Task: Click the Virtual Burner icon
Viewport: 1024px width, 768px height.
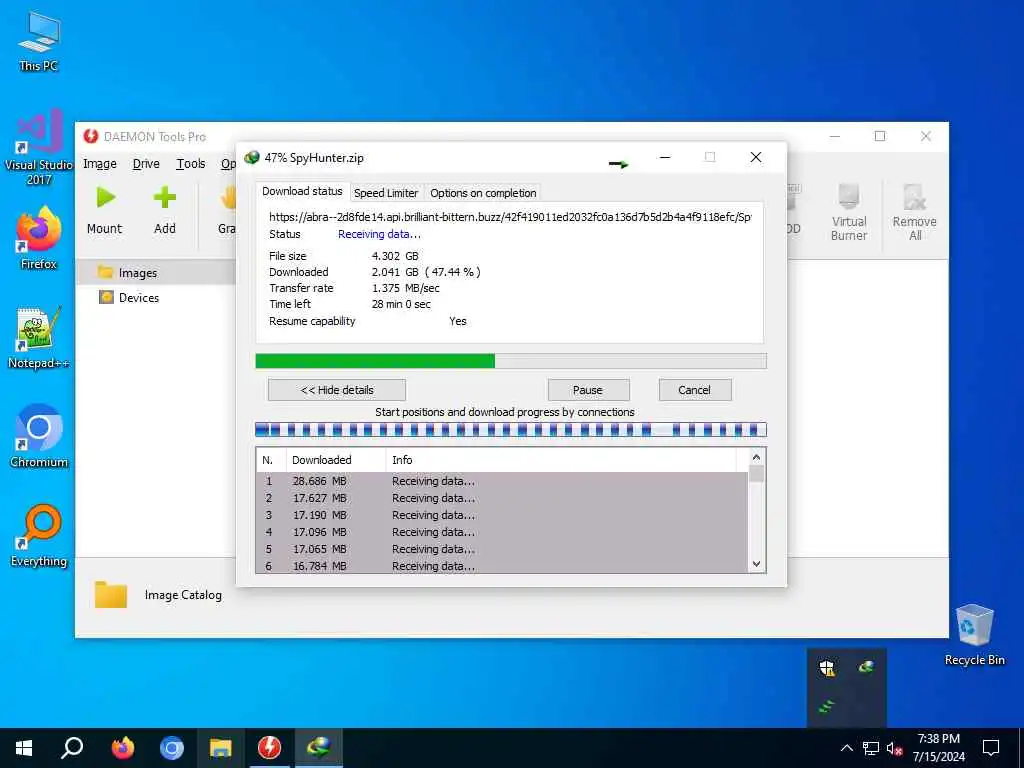Action: [848, 195]
